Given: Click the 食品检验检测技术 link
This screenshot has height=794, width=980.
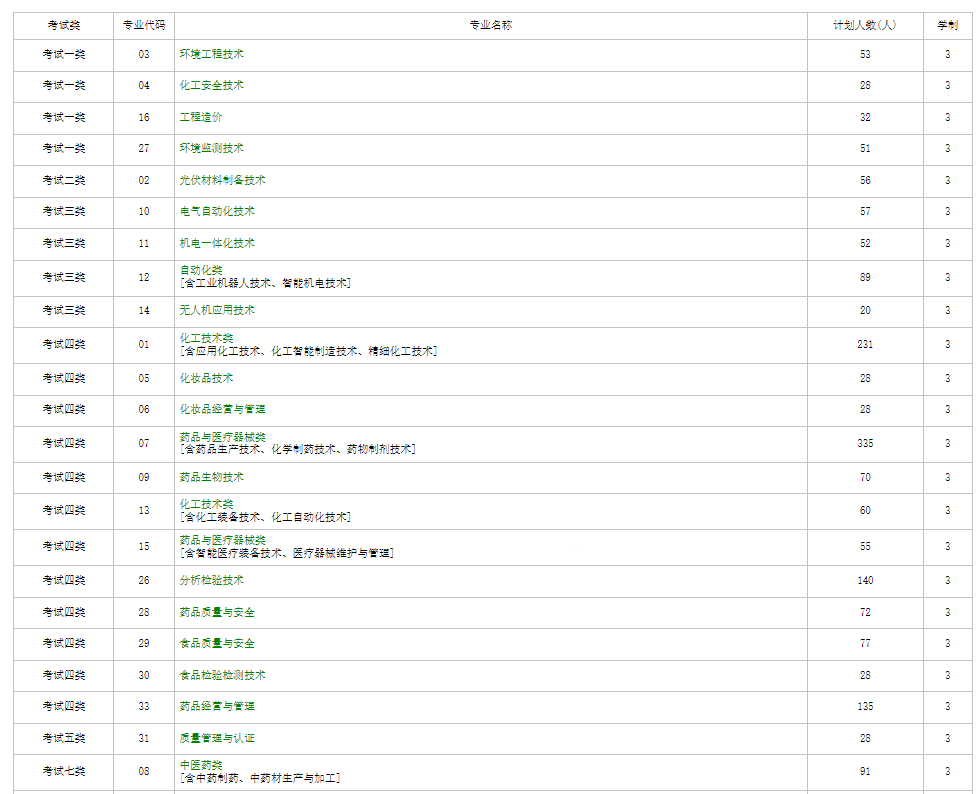Looking at the screenshot, I should (x=222, y=675).
